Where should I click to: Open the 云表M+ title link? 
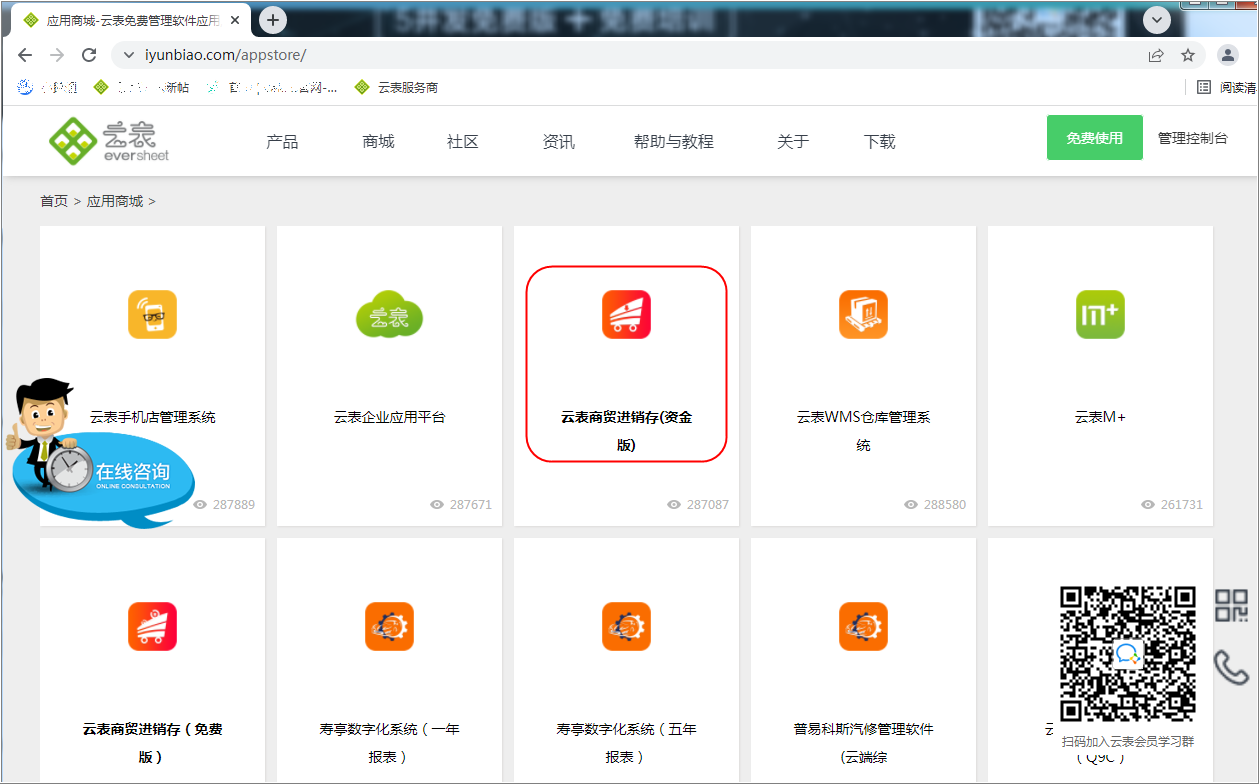tap(1100, 417)
